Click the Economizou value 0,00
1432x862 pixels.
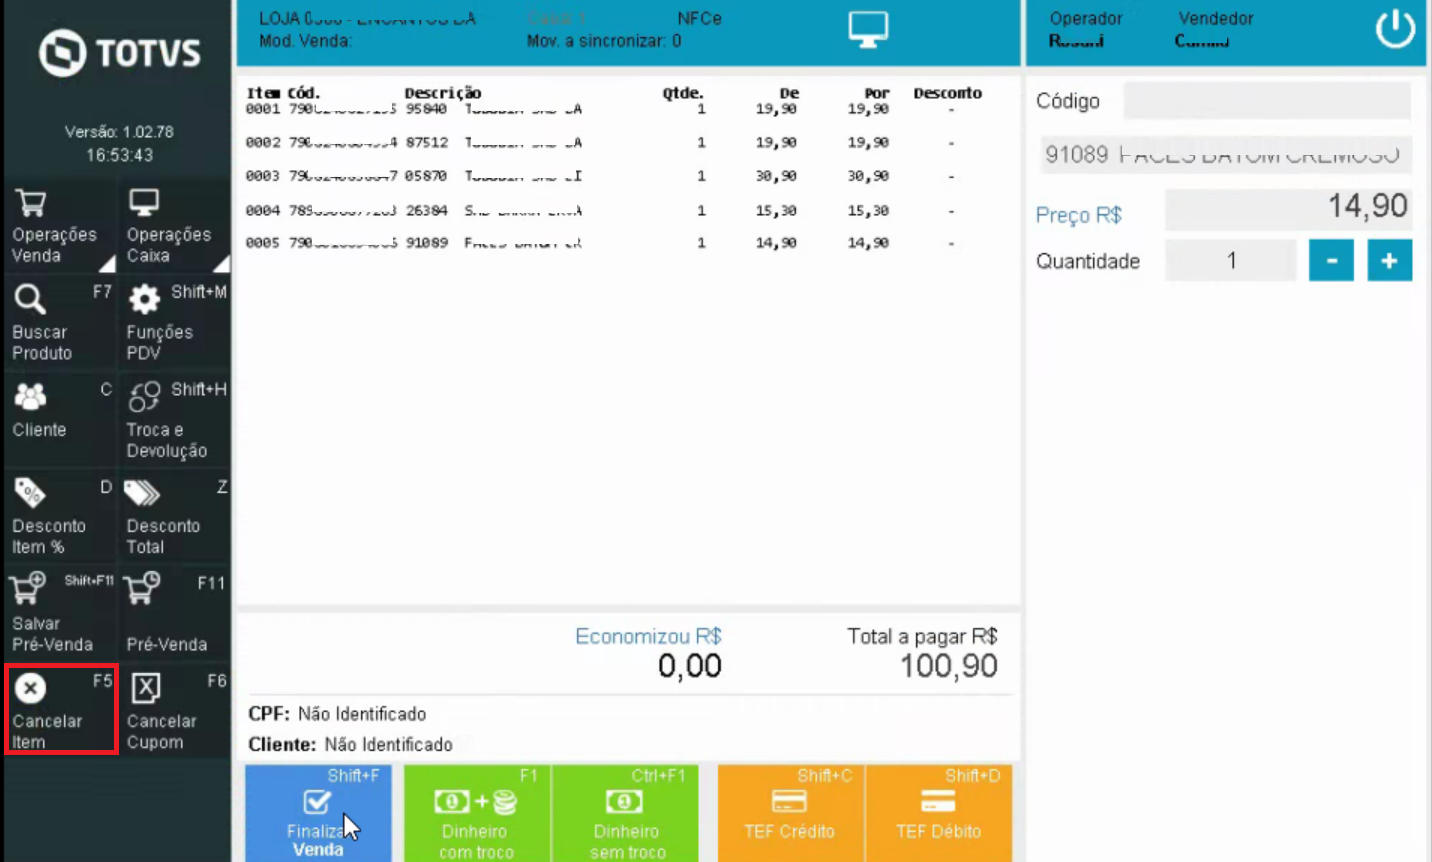coord(689,666)
